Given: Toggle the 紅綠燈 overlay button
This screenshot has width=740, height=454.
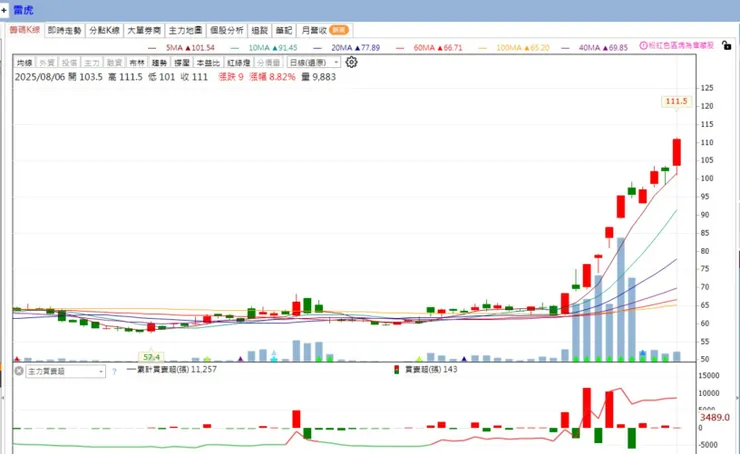Looking at the screenshot, I should tap(238, 62).
